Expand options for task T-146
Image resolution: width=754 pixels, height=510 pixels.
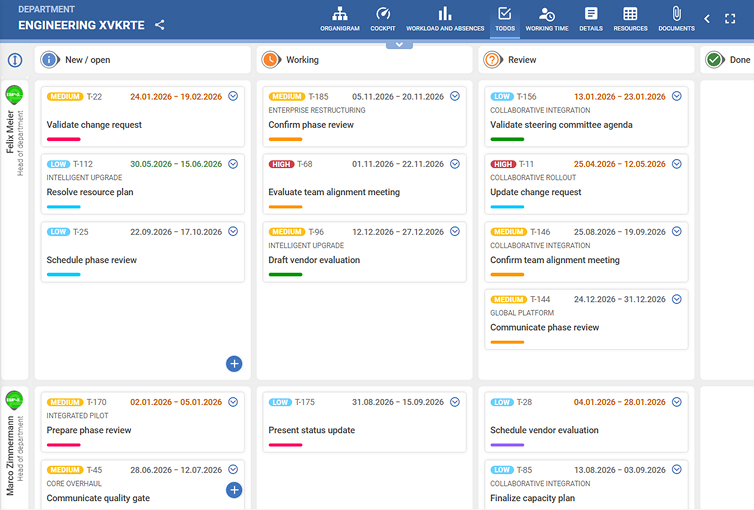[677, 231]
